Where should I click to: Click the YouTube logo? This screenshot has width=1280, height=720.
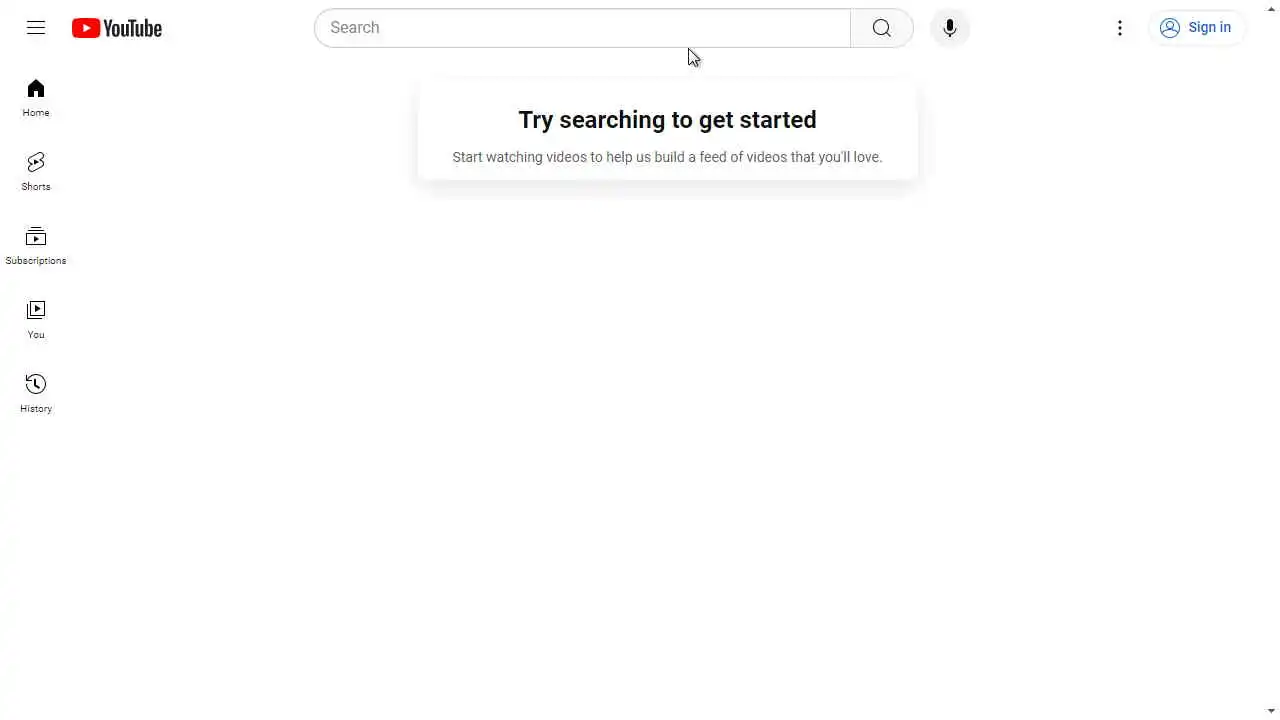pos(117,28)
